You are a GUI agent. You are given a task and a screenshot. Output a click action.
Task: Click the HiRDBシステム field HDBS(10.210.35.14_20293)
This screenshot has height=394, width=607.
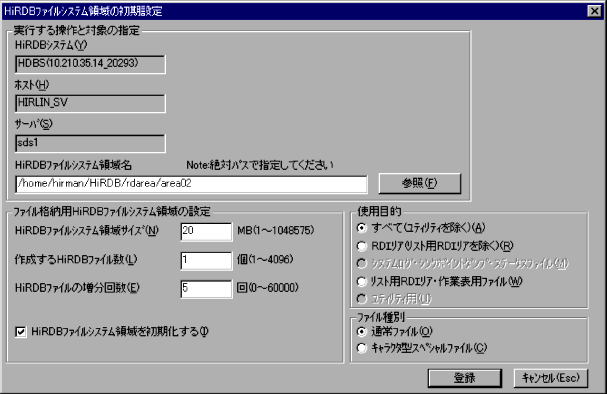[x=90, y=64]
